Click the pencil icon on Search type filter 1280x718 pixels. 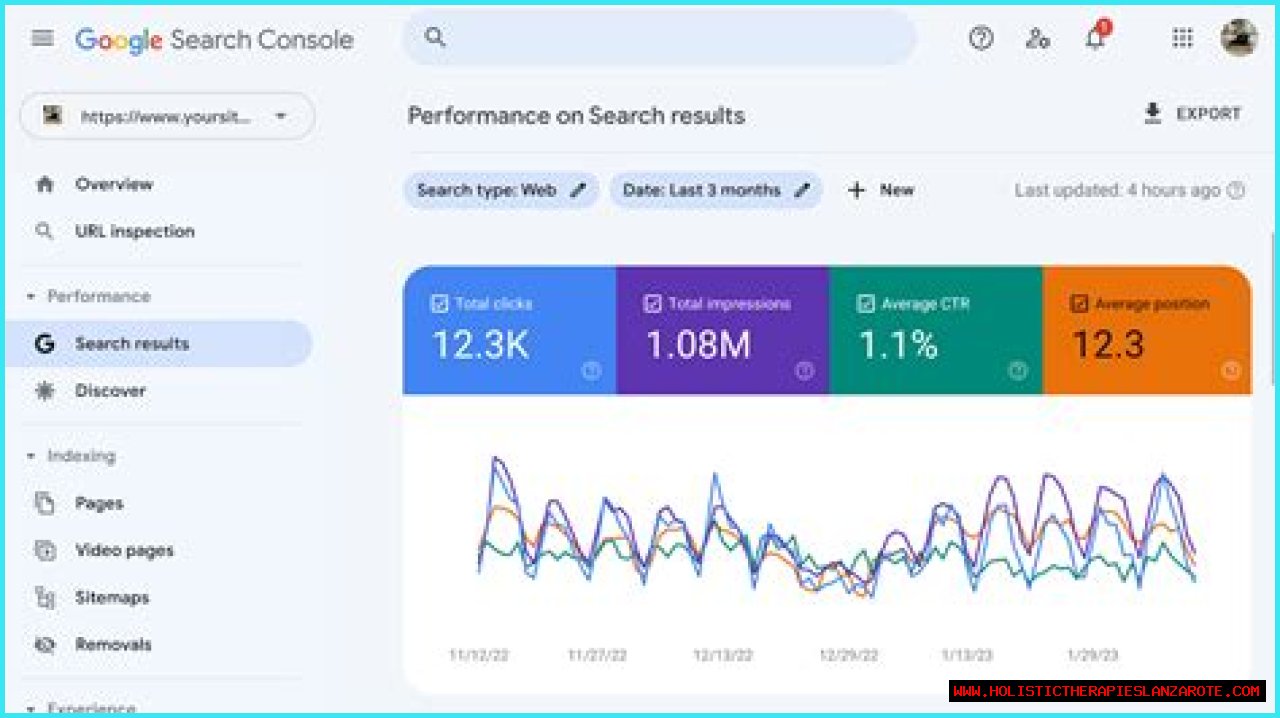pos(578,190)
